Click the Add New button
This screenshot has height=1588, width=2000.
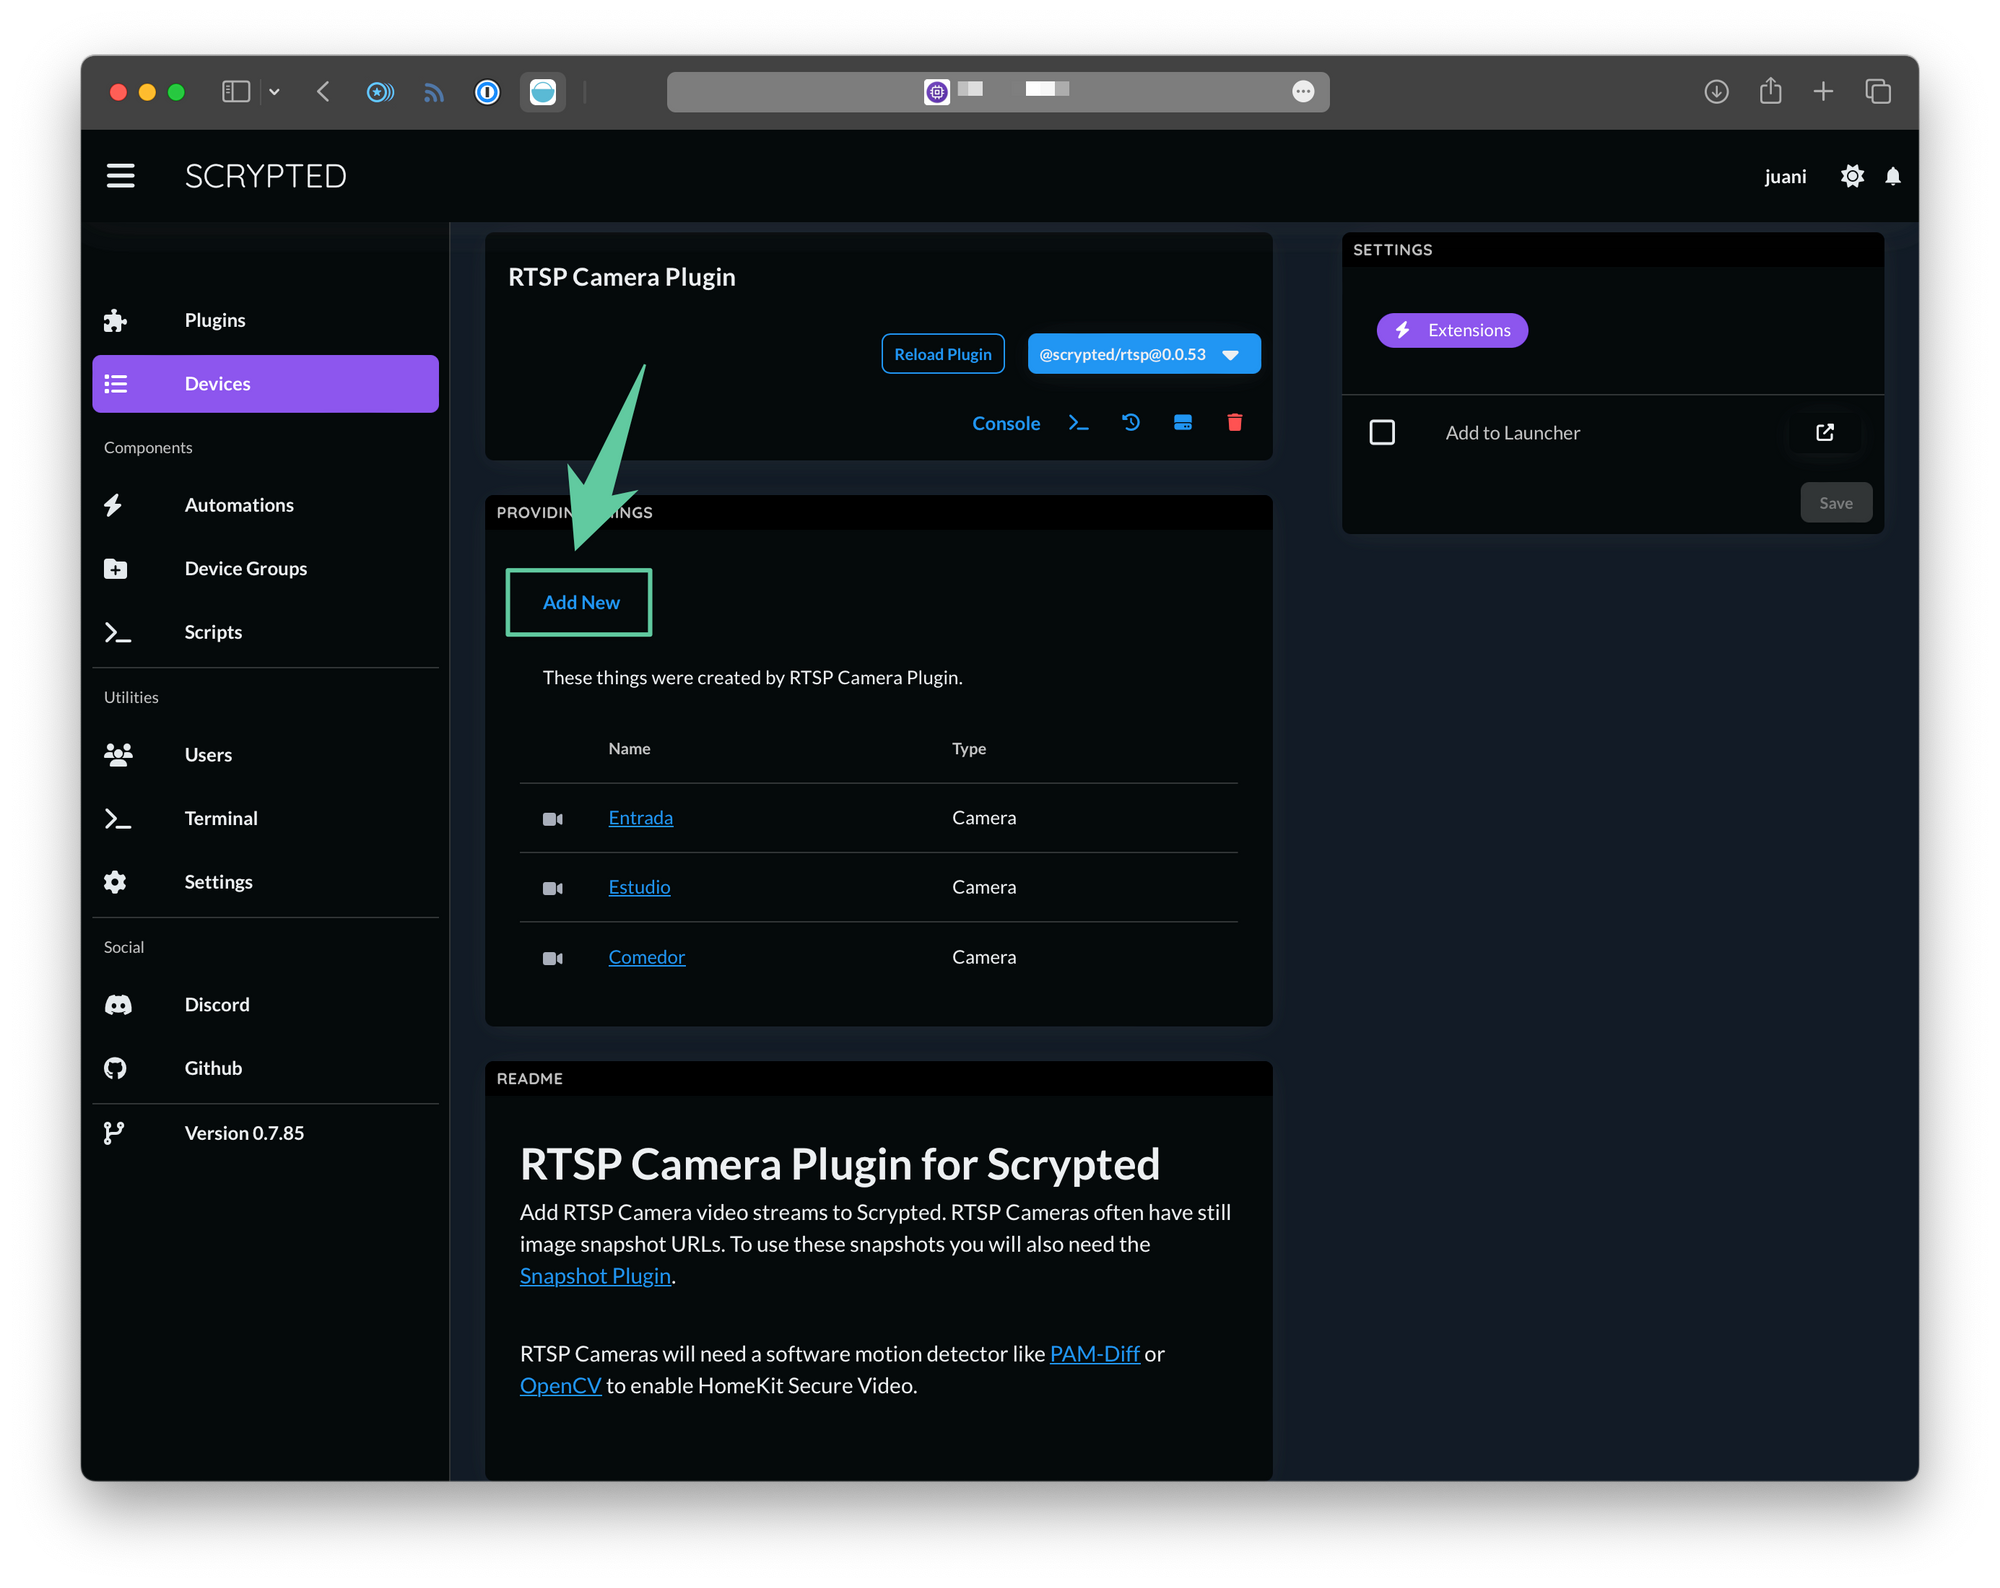tap(580, 602)
